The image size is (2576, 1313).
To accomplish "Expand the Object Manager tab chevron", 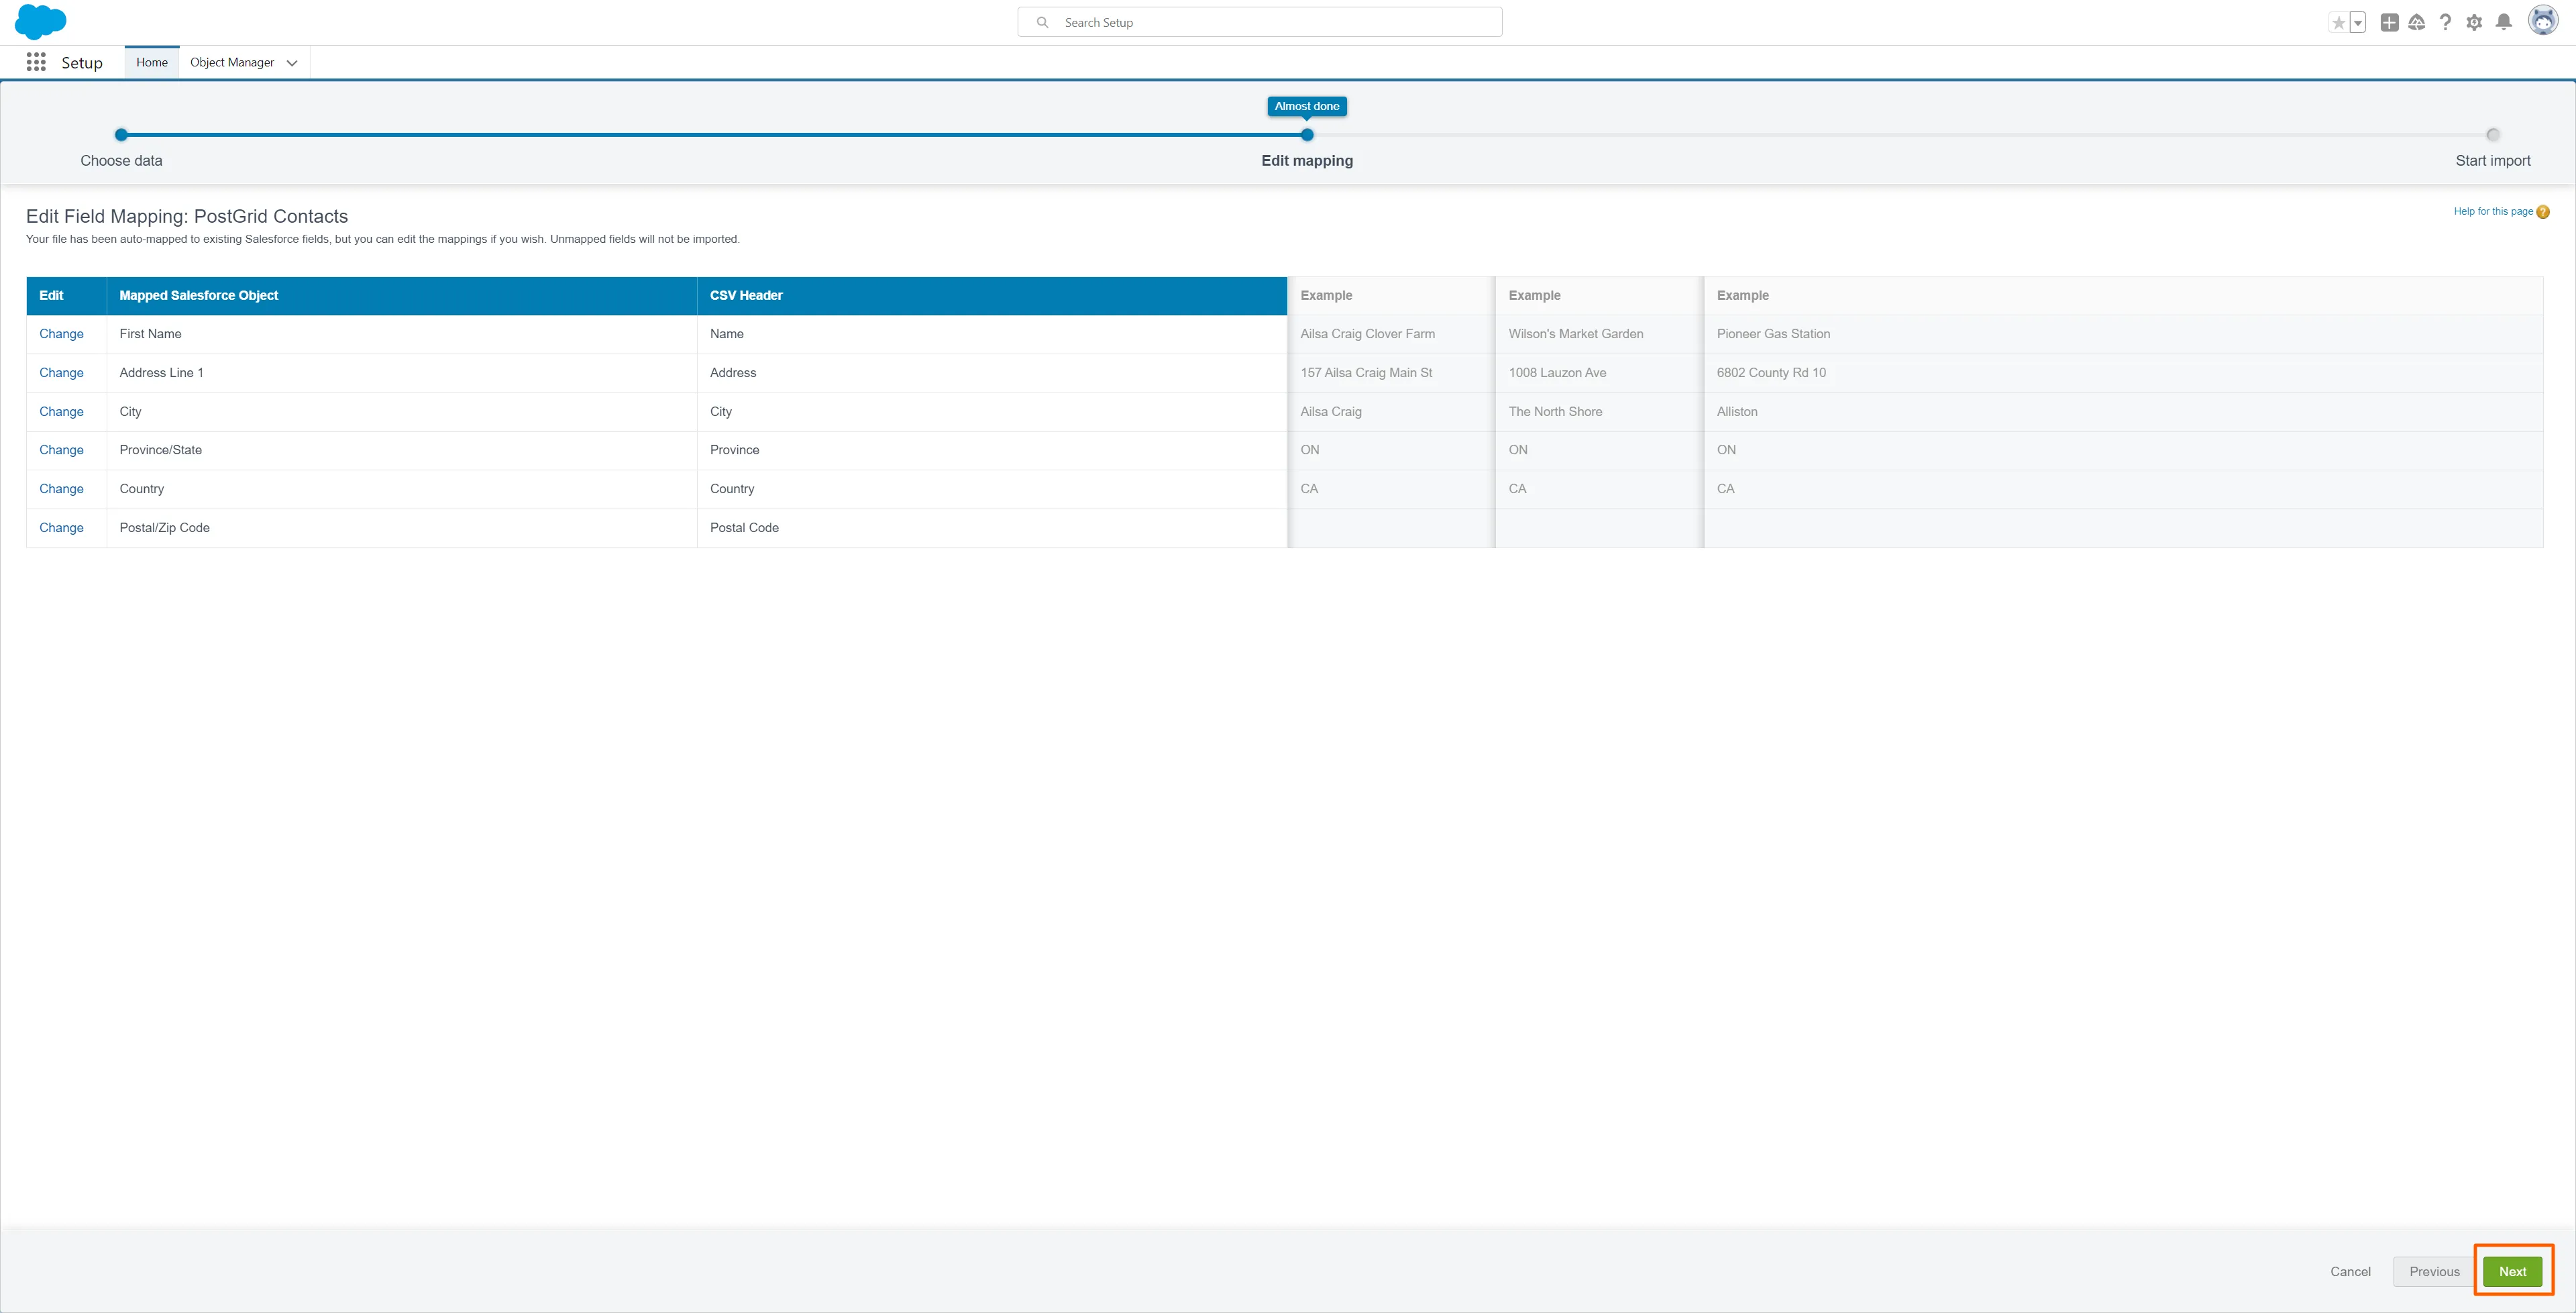I will click(x=292, y=63).
